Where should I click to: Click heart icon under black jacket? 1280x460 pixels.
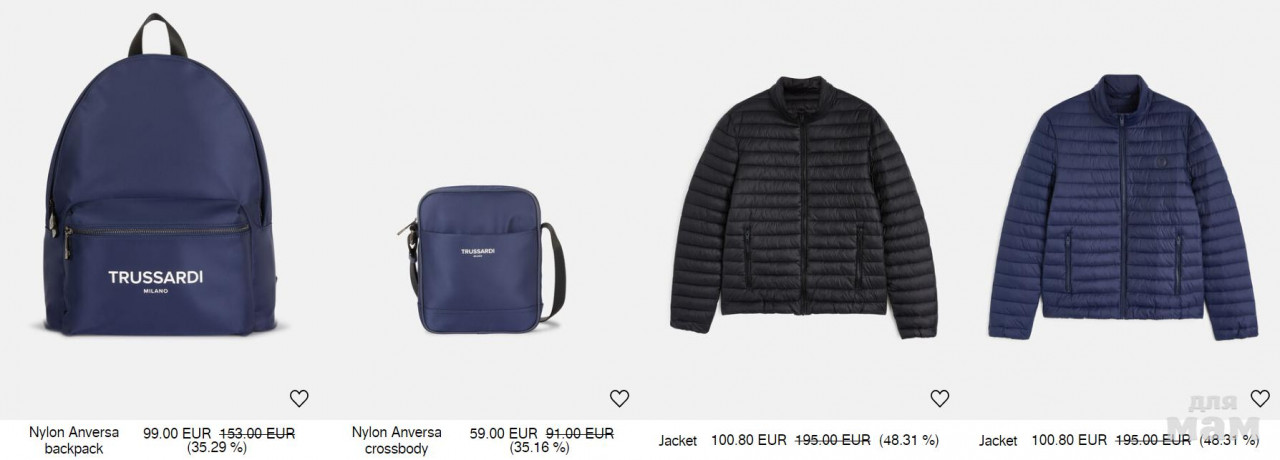point(939,398)
